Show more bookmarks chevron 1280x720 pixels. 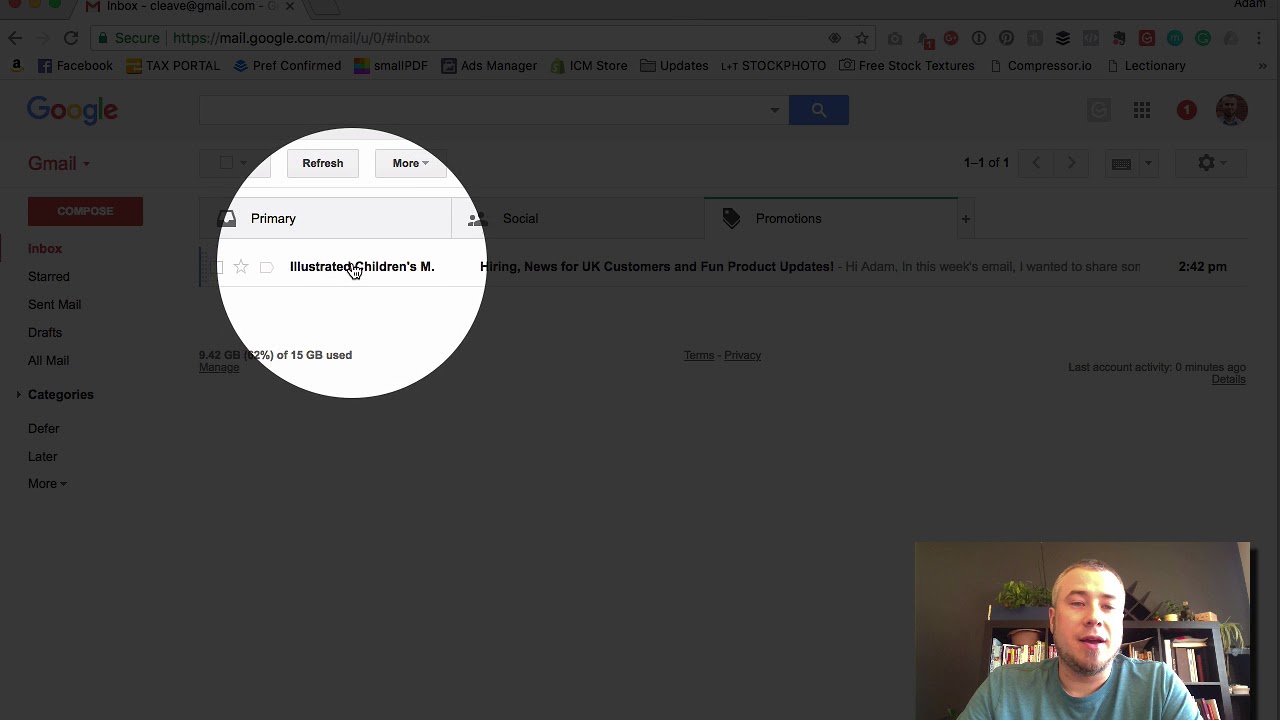[x=1263, y=66]
